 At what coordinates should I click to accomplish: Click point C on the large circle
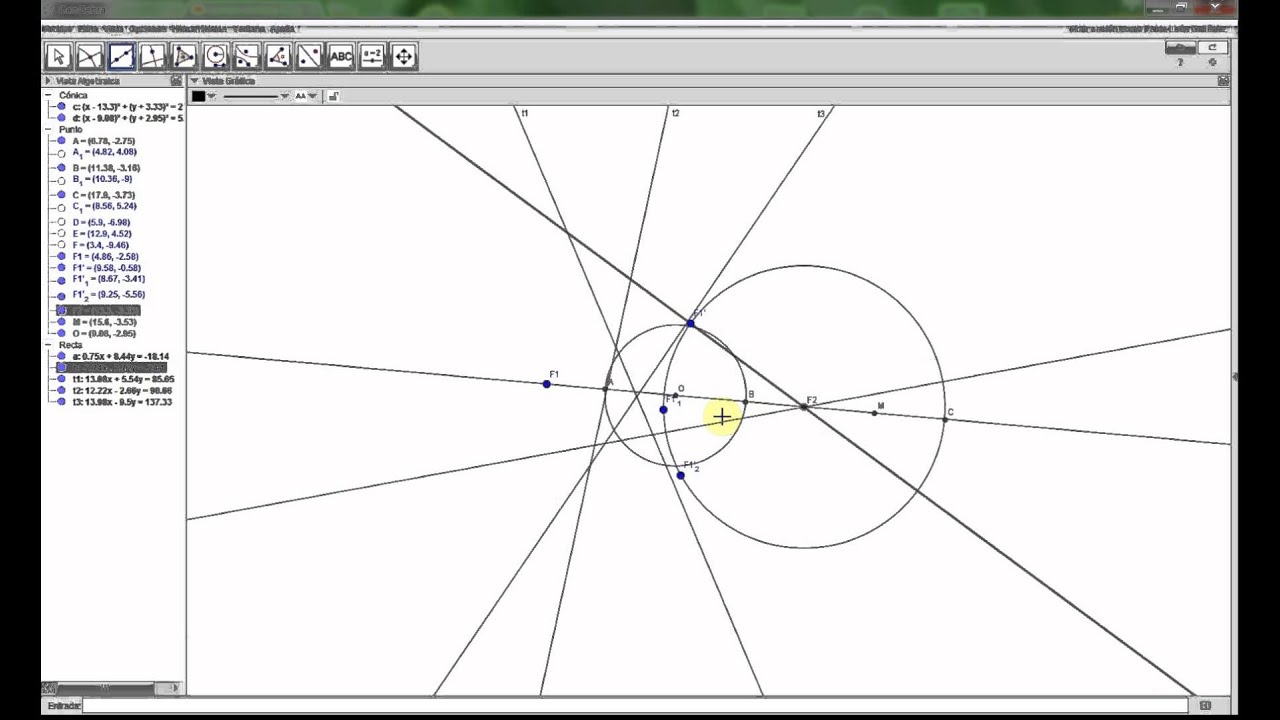[x=945, y=419]
